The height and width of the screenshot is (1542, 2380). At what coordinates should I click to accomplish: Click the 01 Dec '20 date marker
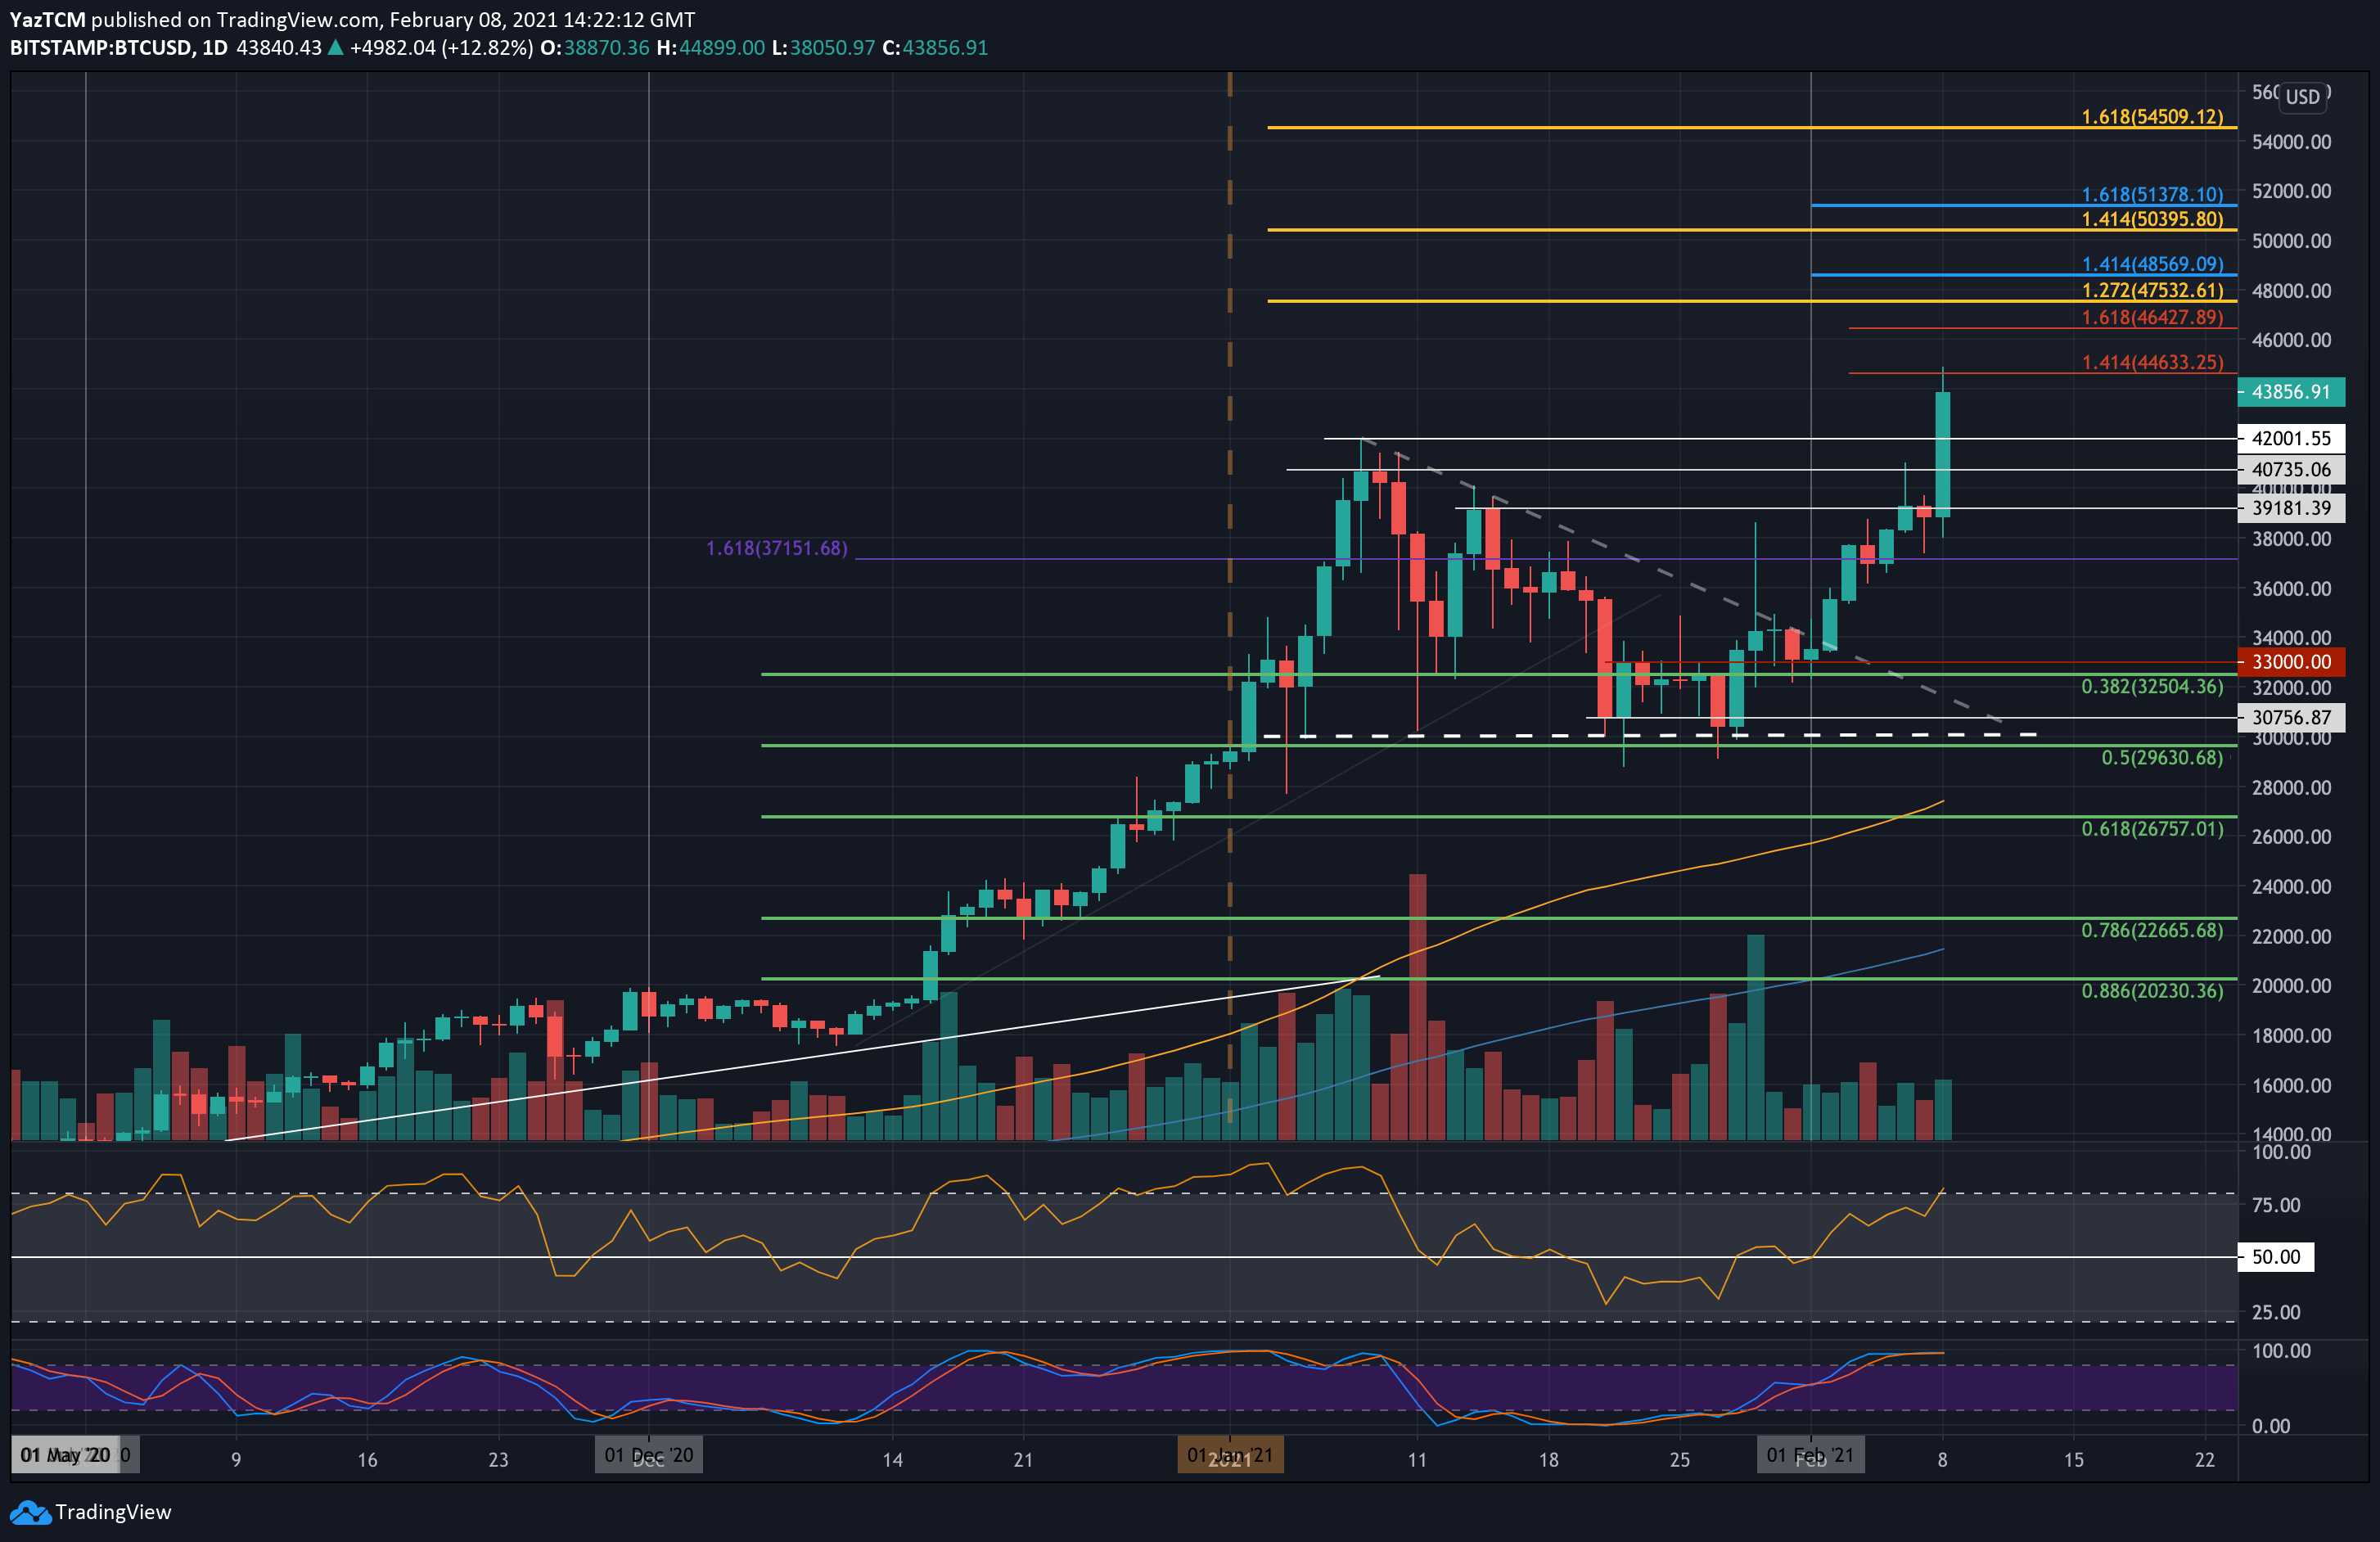(649, 1455)
